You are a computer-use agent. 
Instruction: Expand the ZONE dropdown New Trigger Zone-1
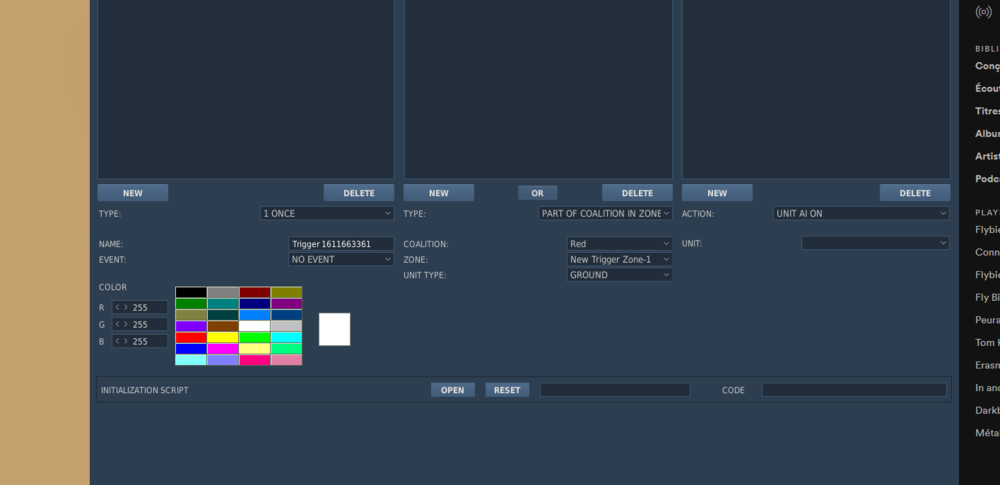619,259
